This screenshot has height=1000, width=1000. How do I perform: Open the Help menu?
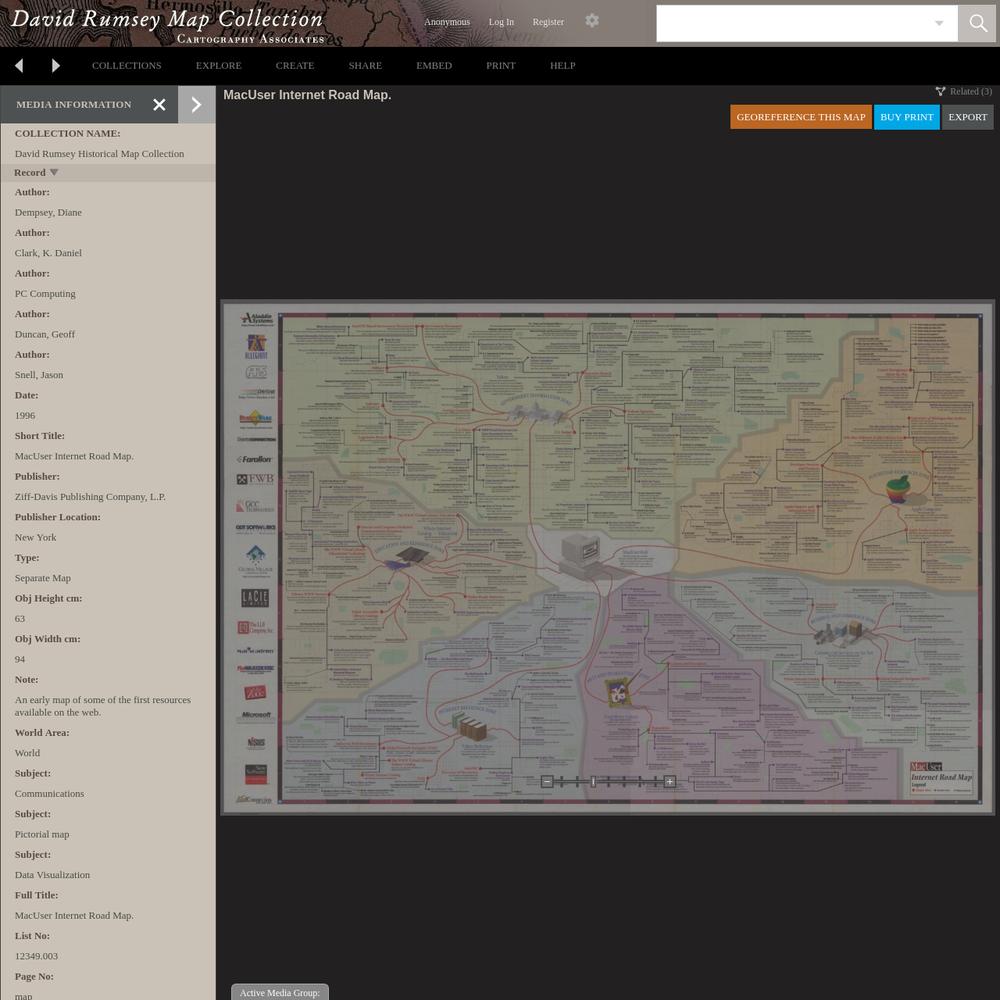[x=562, y=66]
